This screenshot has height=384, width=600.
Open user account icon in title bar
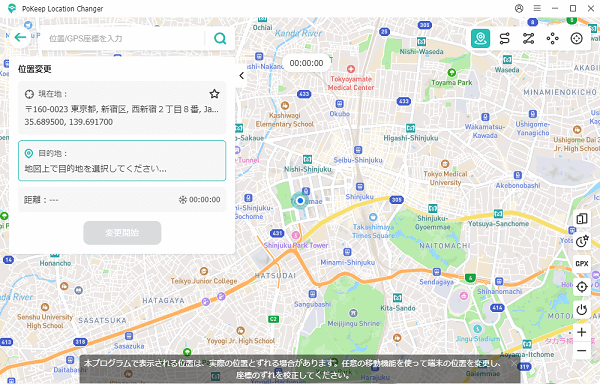(x=519, y=8)
